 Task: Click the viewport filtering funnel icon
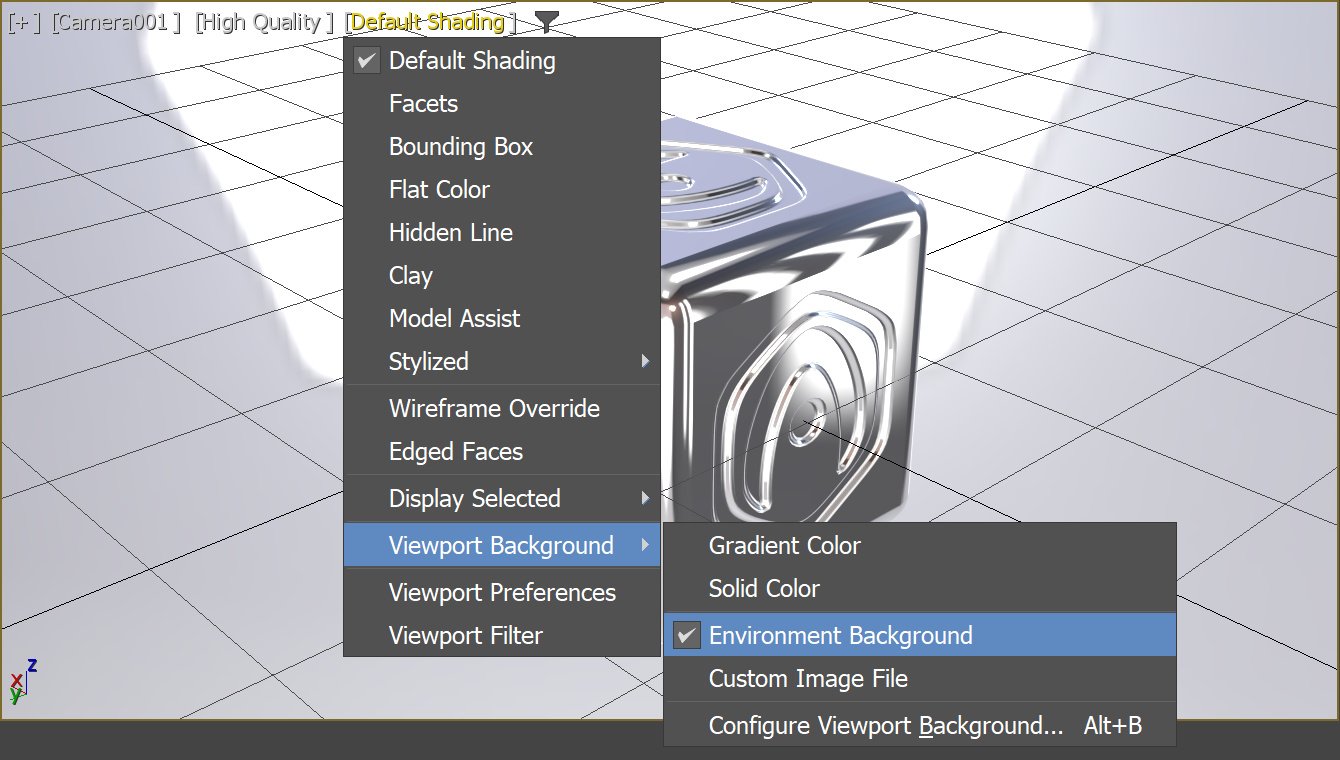(546, 20)
